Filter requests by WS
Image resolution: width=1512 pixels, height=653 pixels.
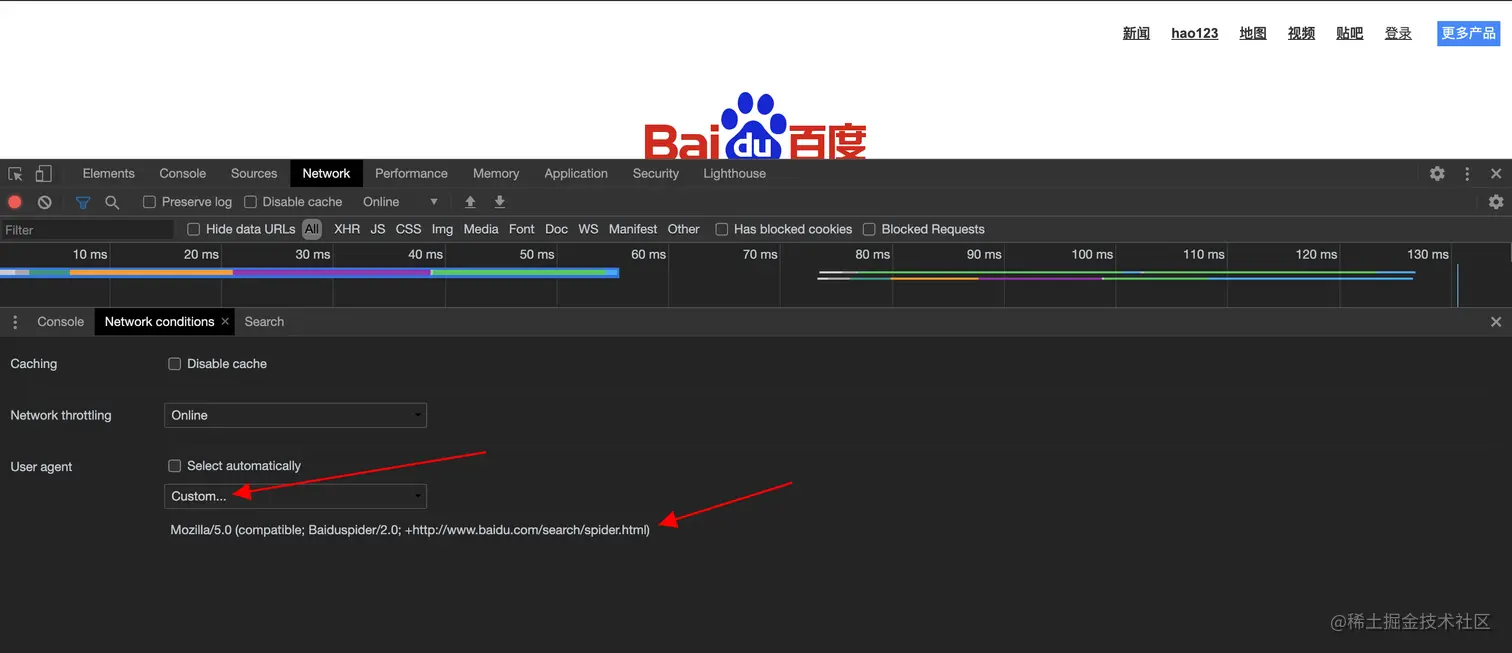pos(588,229)
